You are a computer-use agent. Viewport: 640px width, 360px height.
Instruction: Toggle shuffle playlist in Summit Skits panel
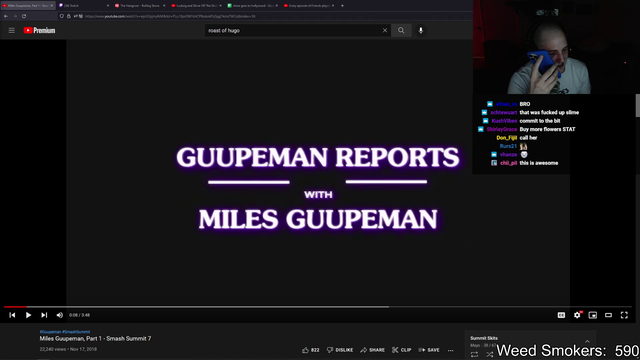coord(489,355)
